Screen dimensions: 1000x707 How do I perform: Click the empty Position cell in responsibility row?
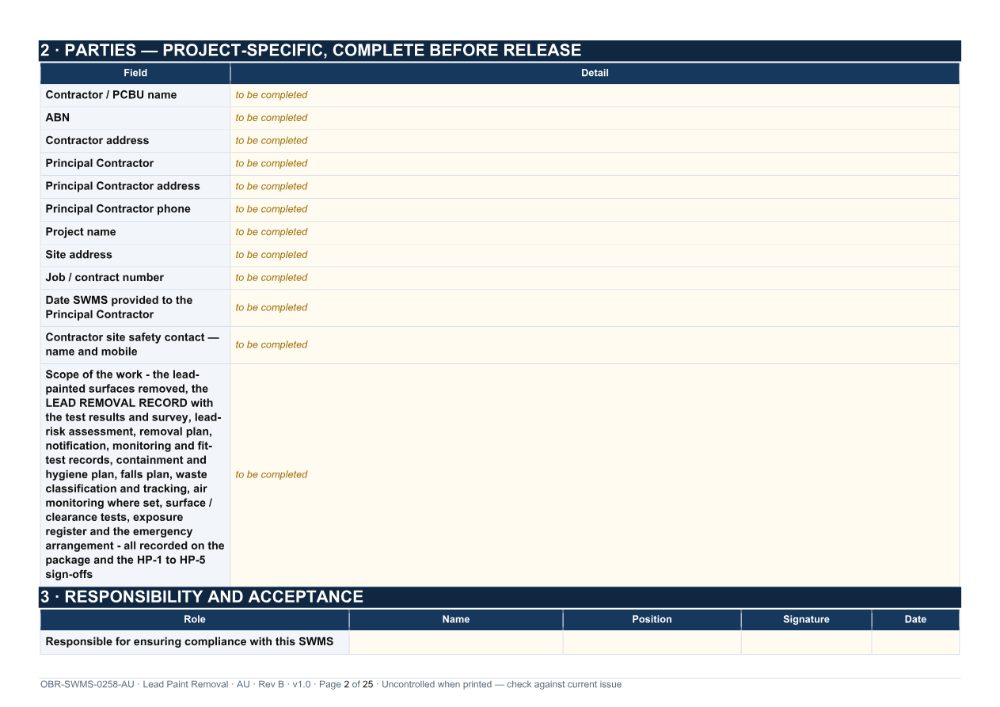pyautogui.click(x=652, y=642)
